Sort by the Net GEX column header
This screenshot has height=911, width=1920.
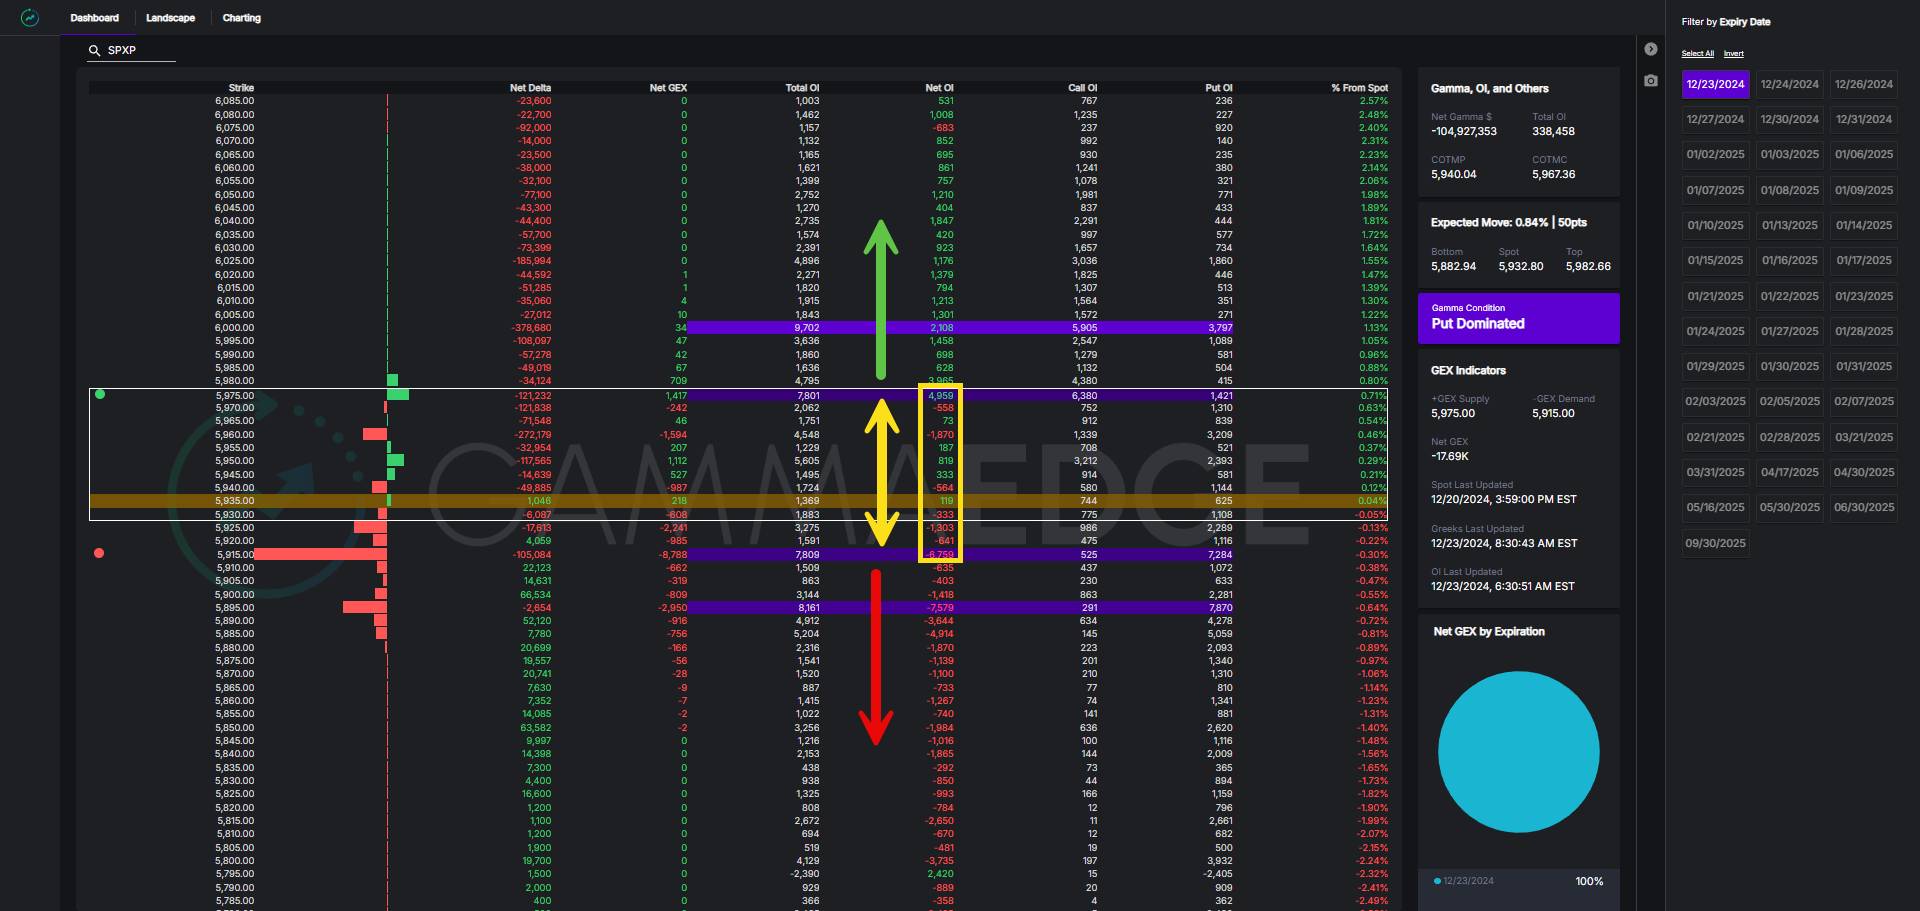tap(667, 88)
